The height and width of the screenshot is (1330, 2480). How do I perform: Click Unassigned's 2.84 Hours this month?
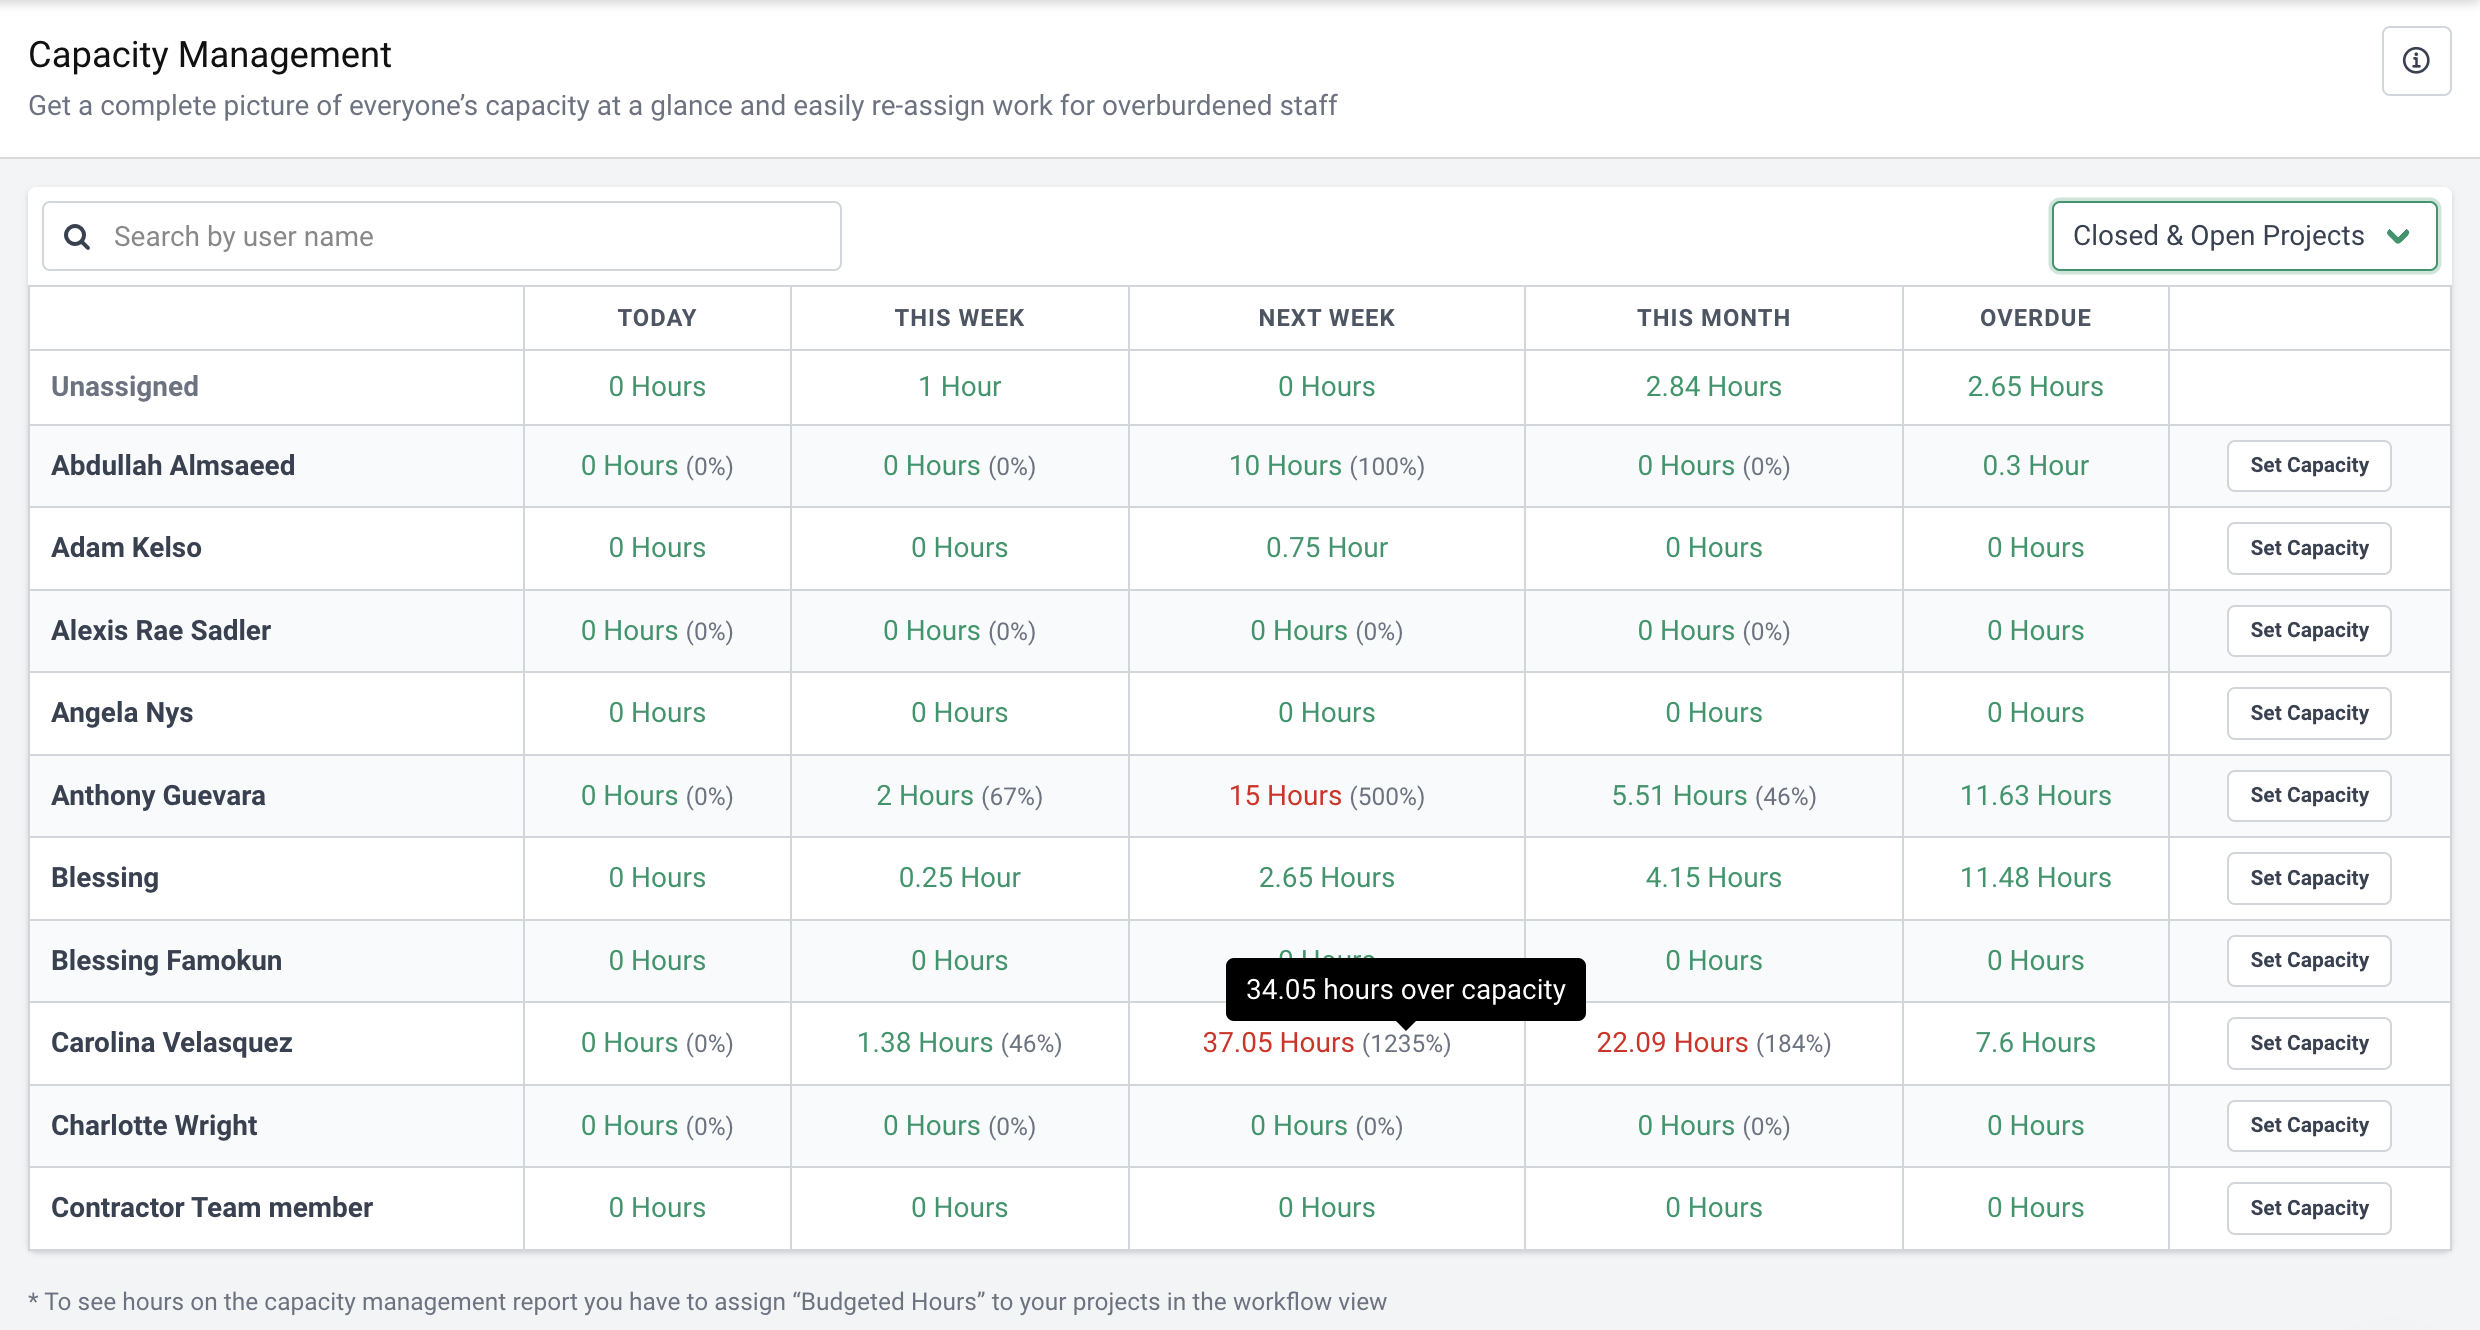coord(1713,387)
